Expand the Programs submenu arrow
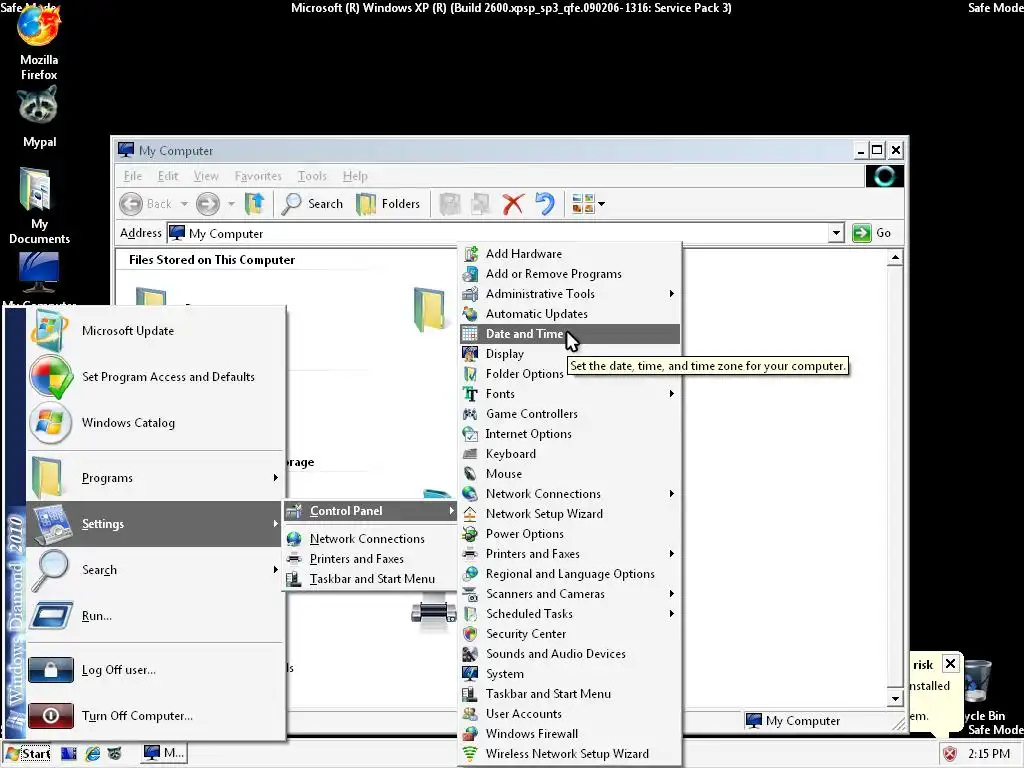This screenshot has height=768, width=1024. 276,478
